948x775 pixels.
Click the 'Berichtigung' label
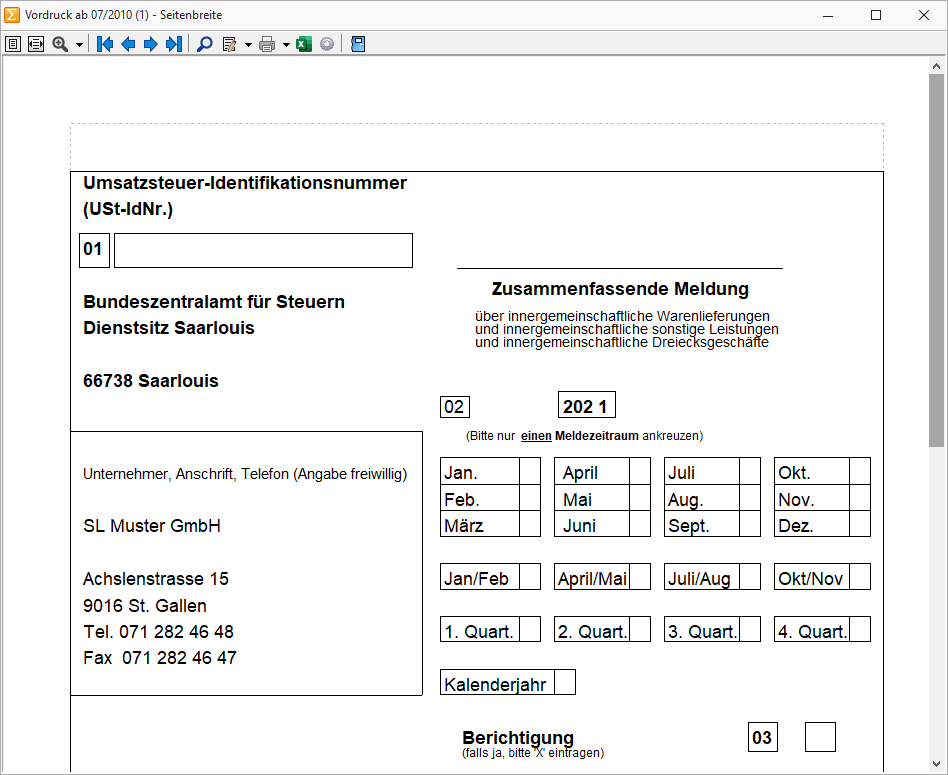[518, 738]
